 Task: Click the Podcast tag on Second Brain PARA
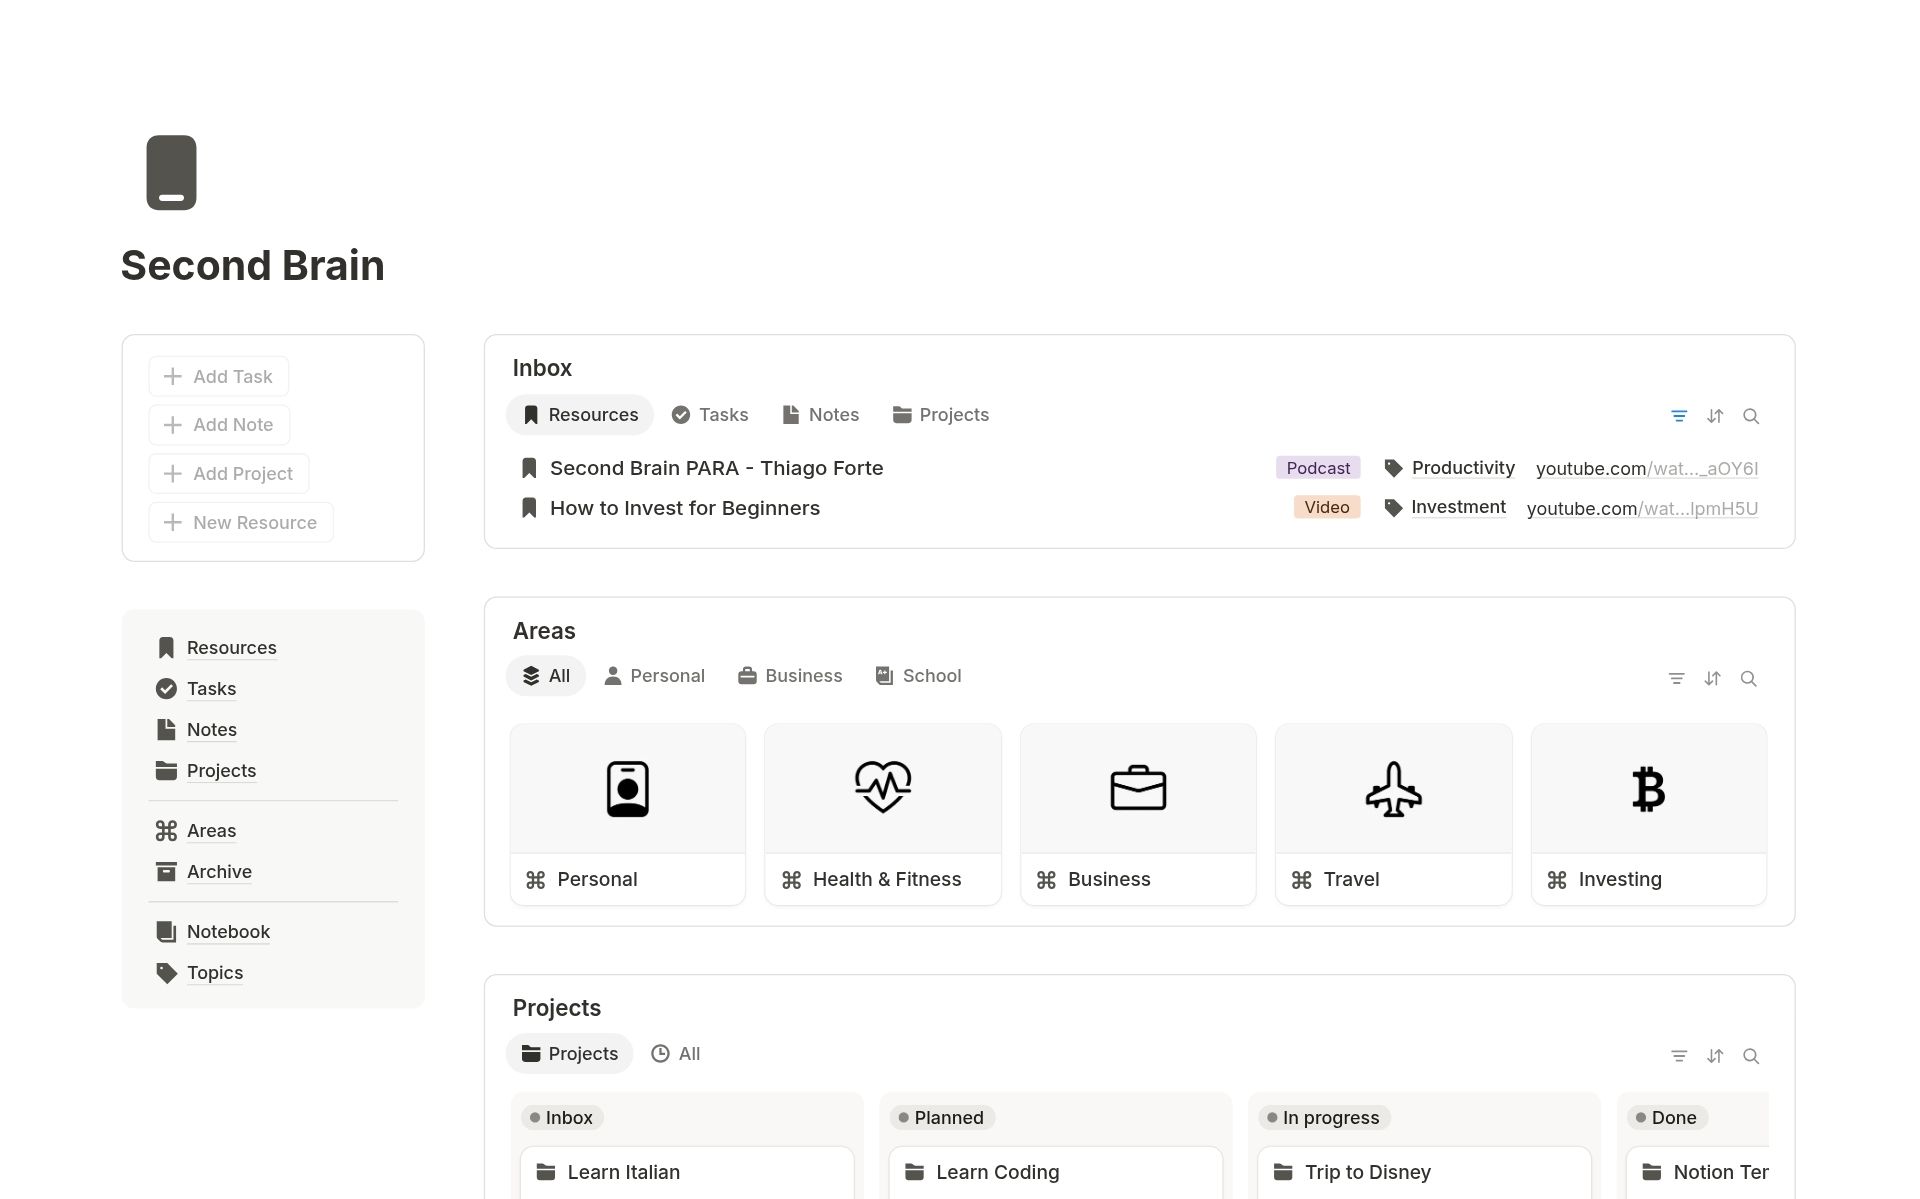tap(1317, 468)
